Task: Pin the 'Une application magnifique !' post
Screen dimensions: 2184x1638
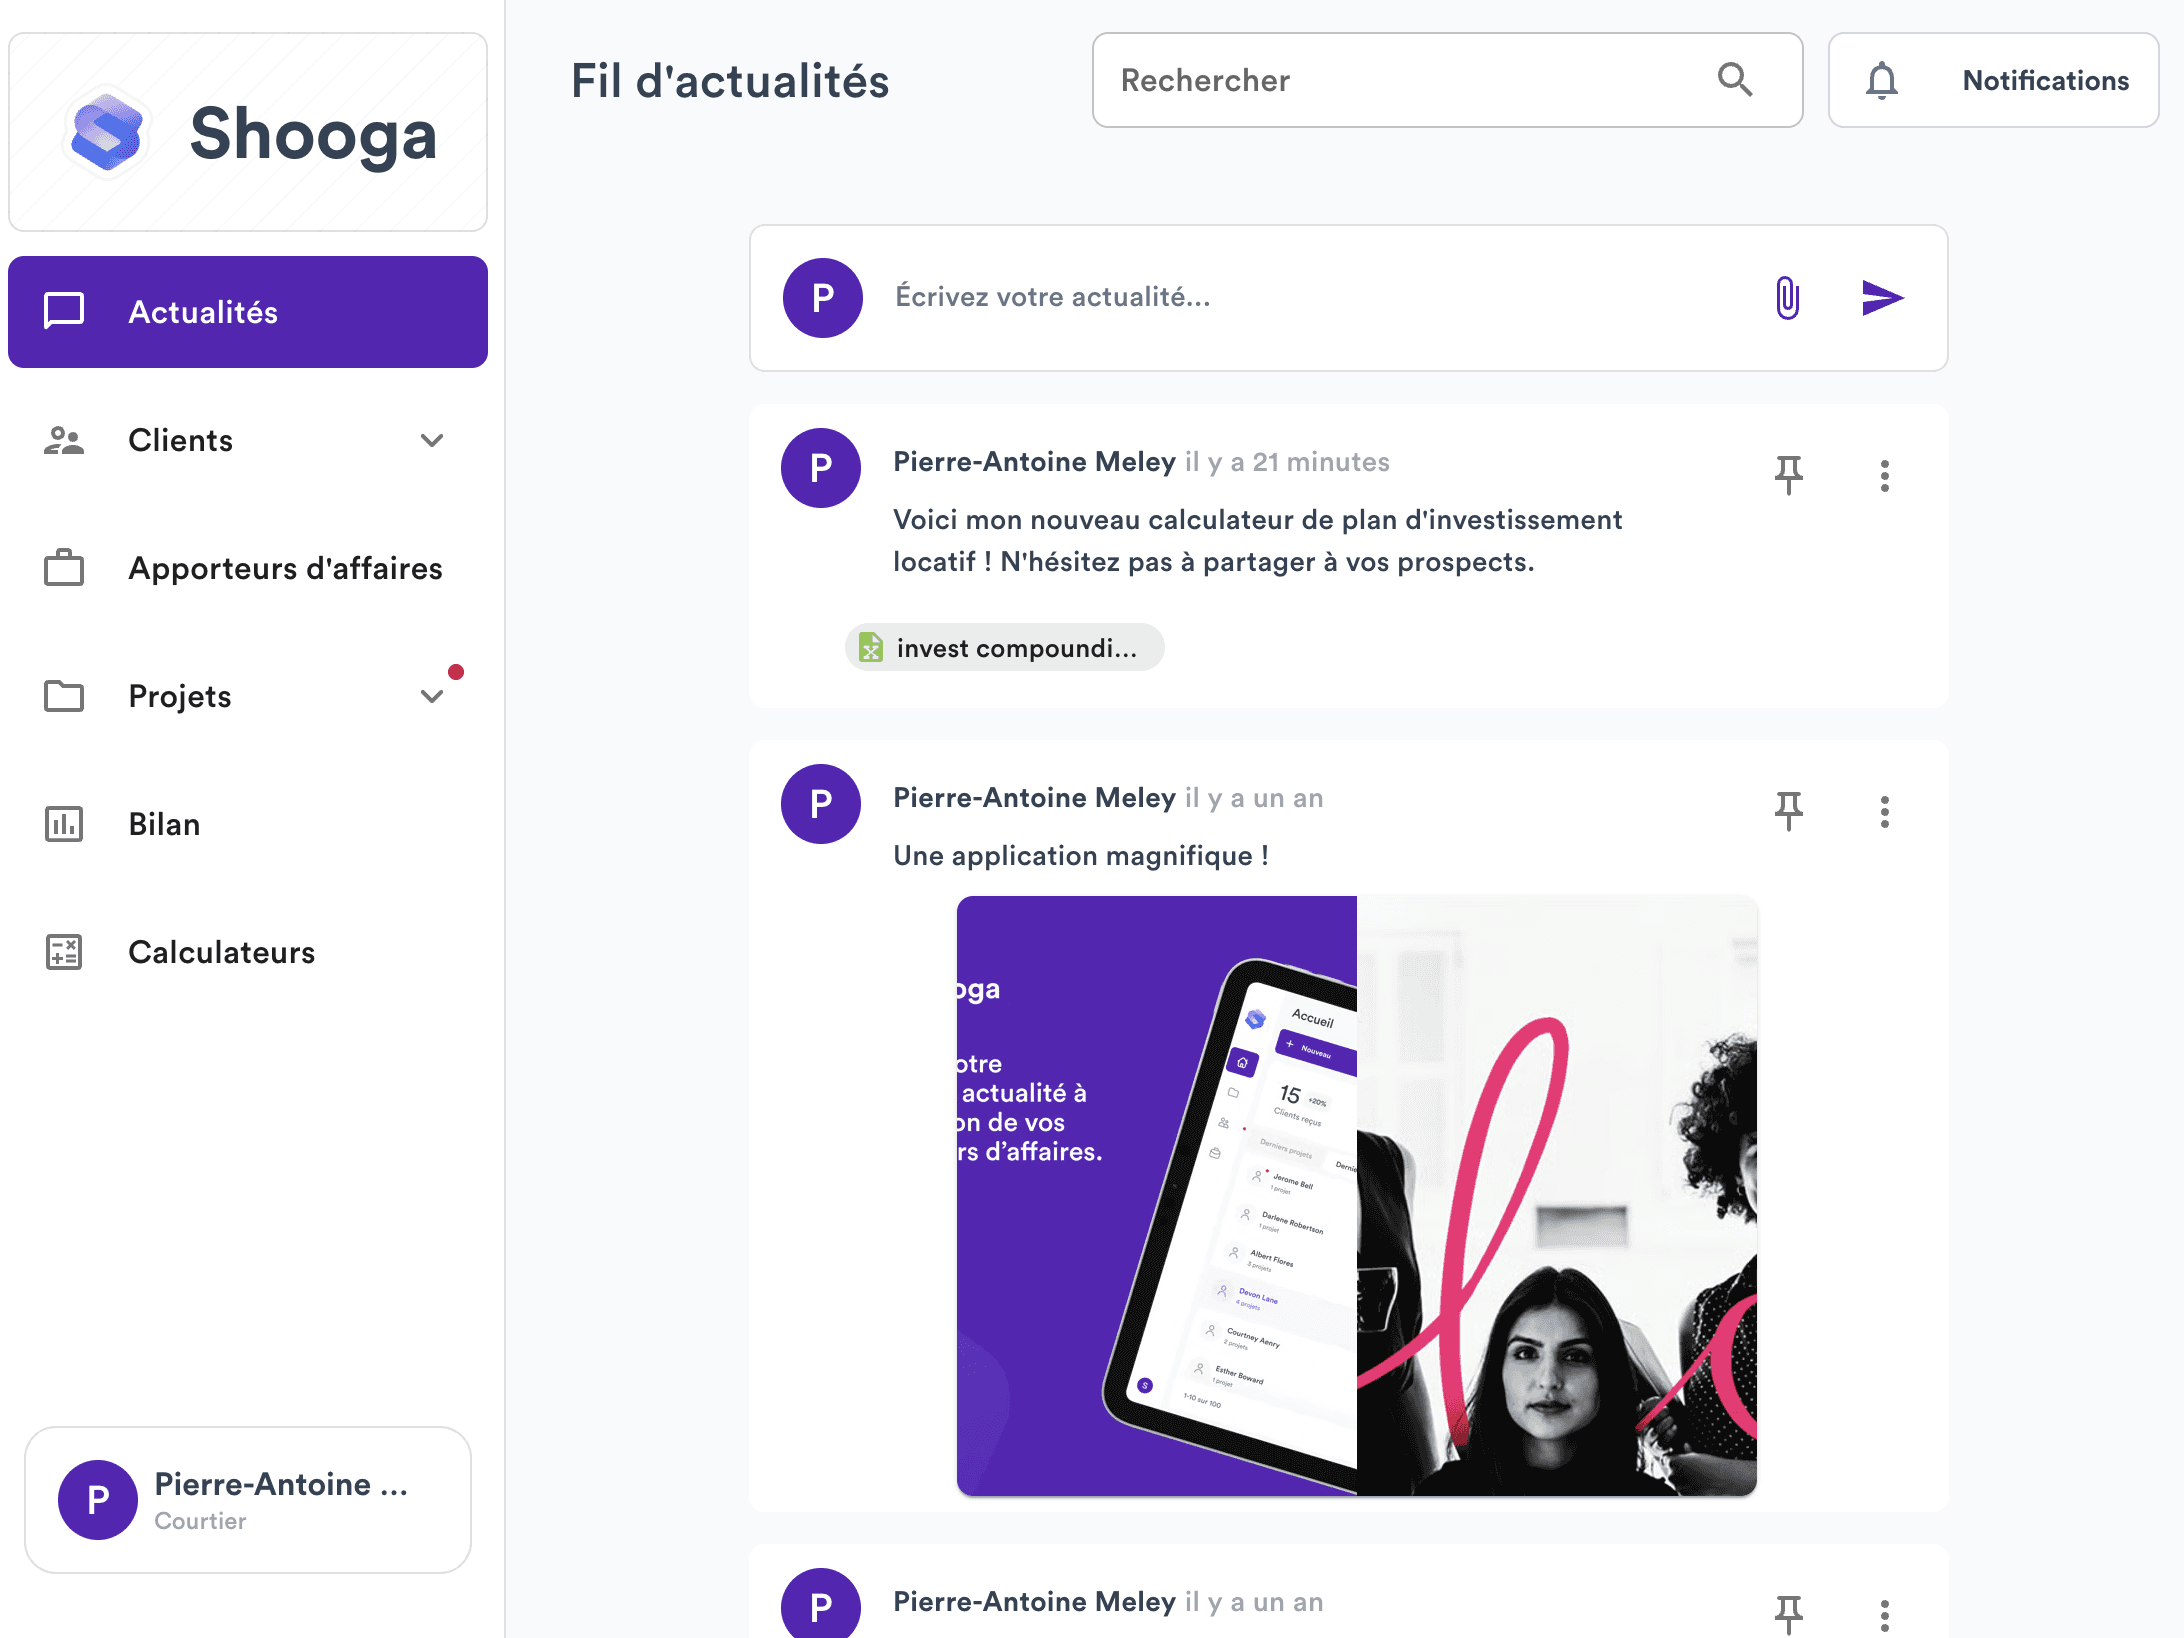Action: 1789,810
